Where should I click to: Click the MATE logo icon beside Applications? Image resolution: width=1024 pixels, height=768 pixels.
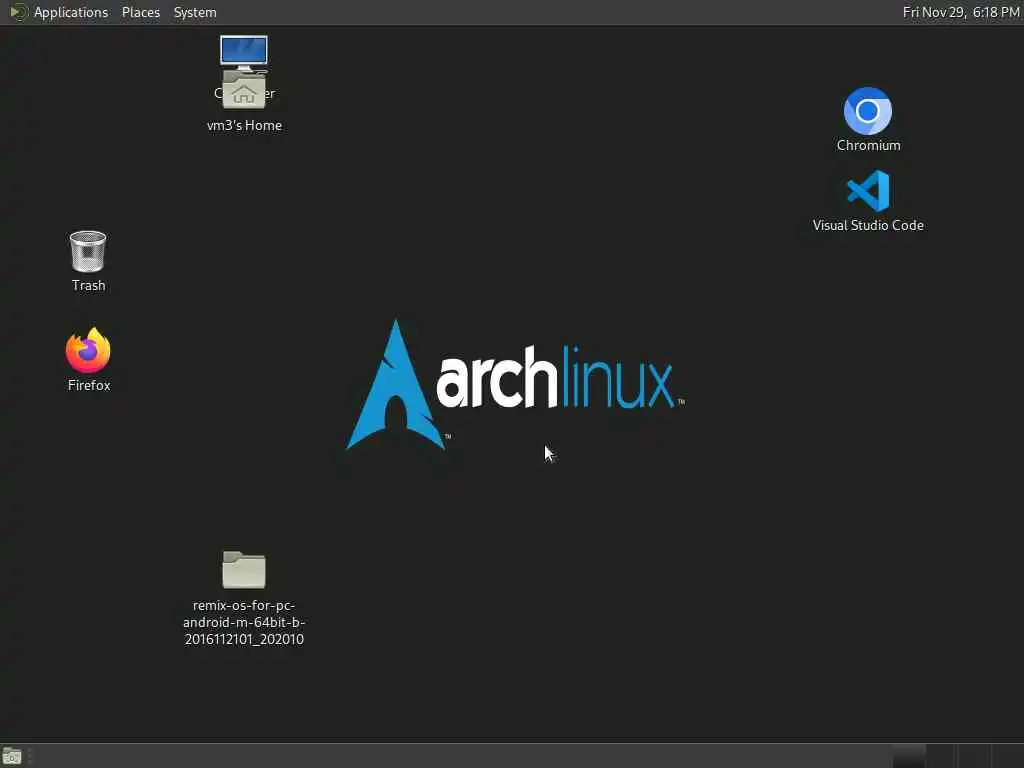pos(18,12)
